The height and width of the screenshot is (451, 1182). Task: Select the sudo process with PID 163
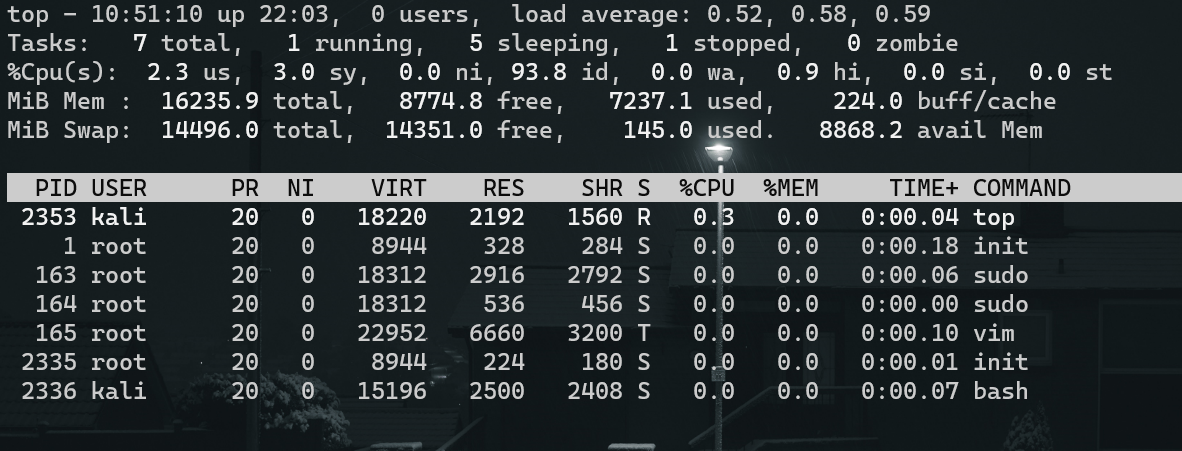point(1000,275)
